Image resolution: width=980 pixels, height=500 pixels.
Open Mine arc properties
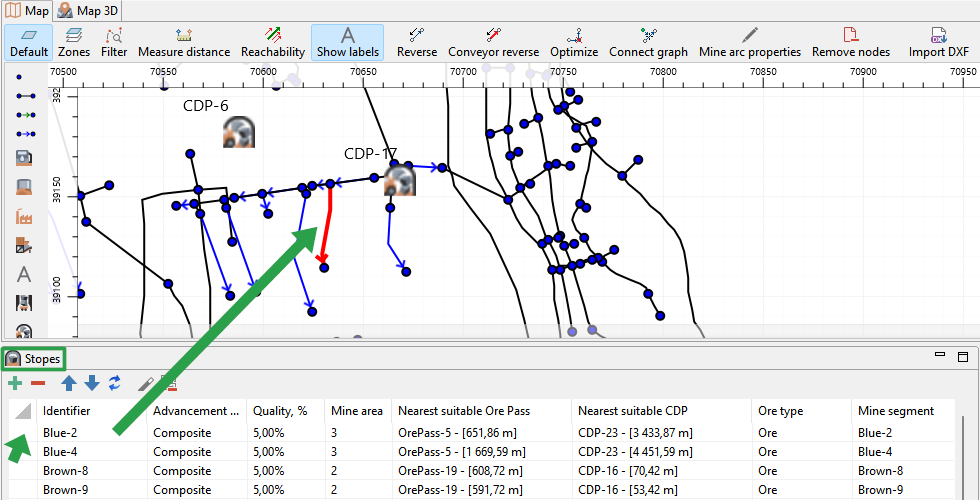point(750,42)
